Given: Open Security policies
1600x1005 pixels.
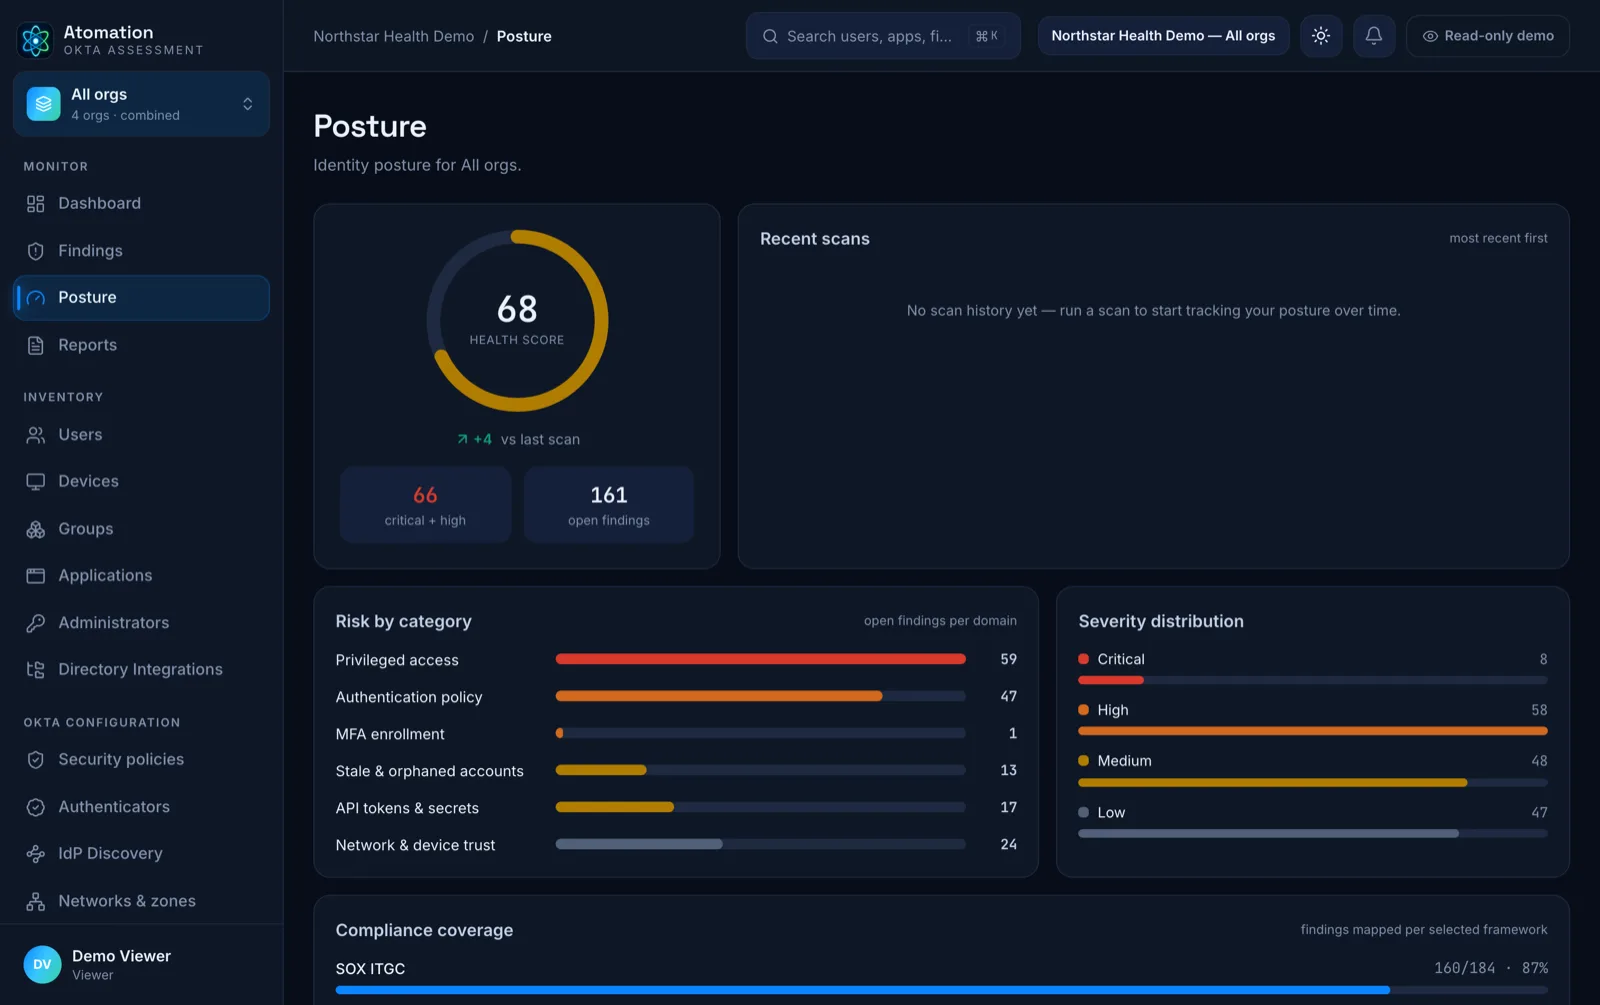Looking at the screenshot, I should coord(141,760).
